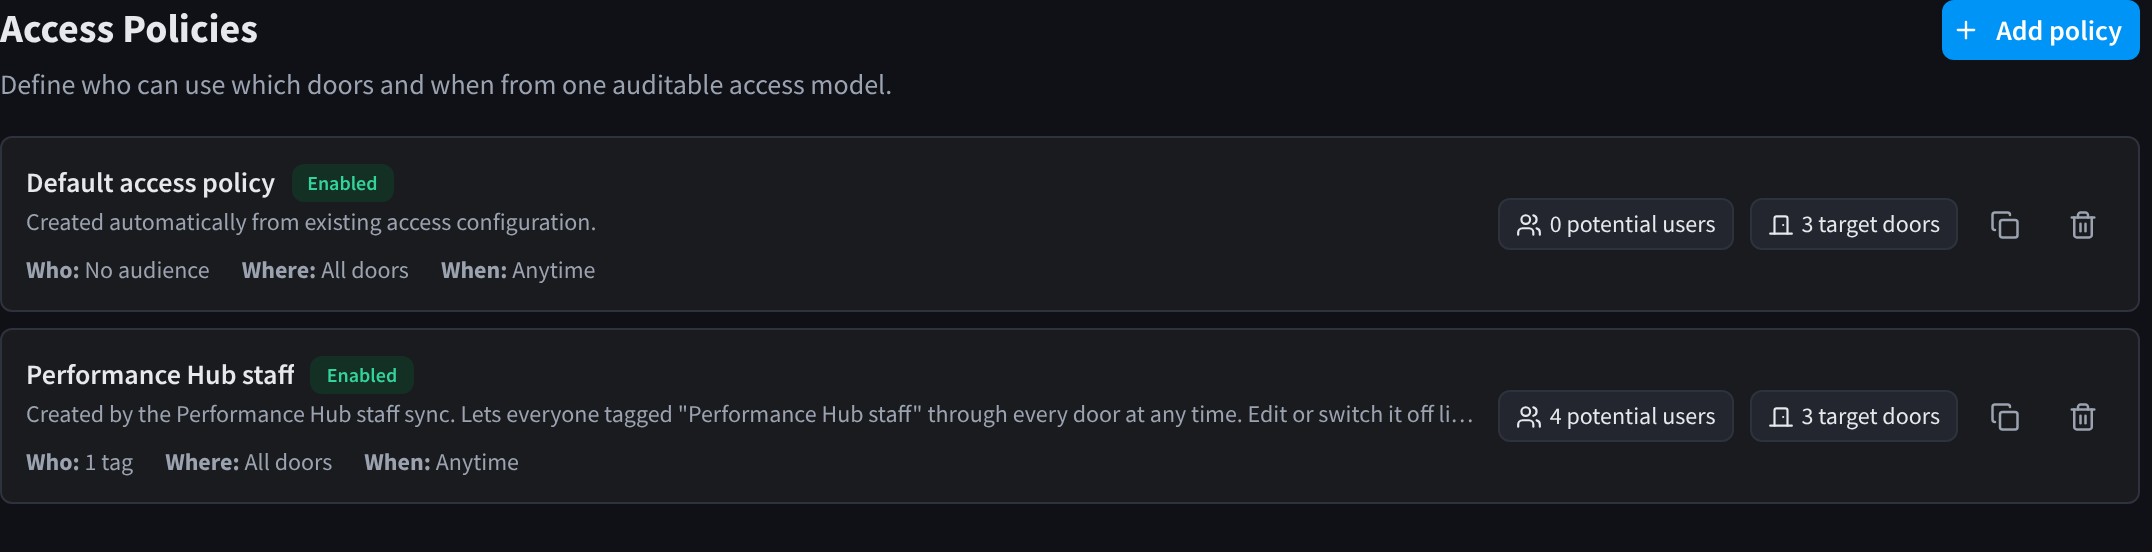This screenshot has width=2152, height=552.
Task: Click the door icon in Performance Hub's target doors
Action: pyautogui.click(x=1781, y=417)
